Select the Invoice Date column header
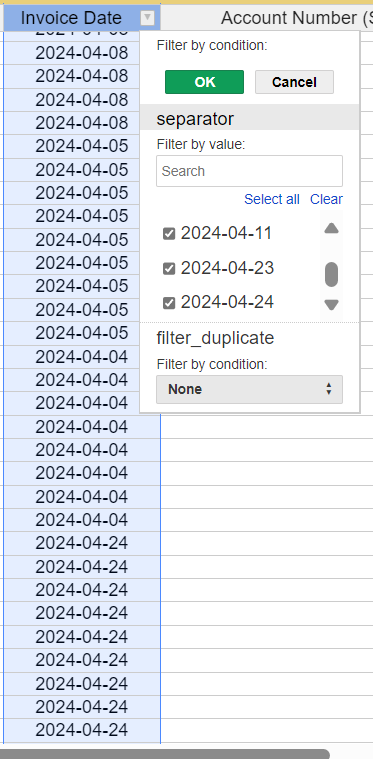This screenshot has width=373, height=759. 71,18
